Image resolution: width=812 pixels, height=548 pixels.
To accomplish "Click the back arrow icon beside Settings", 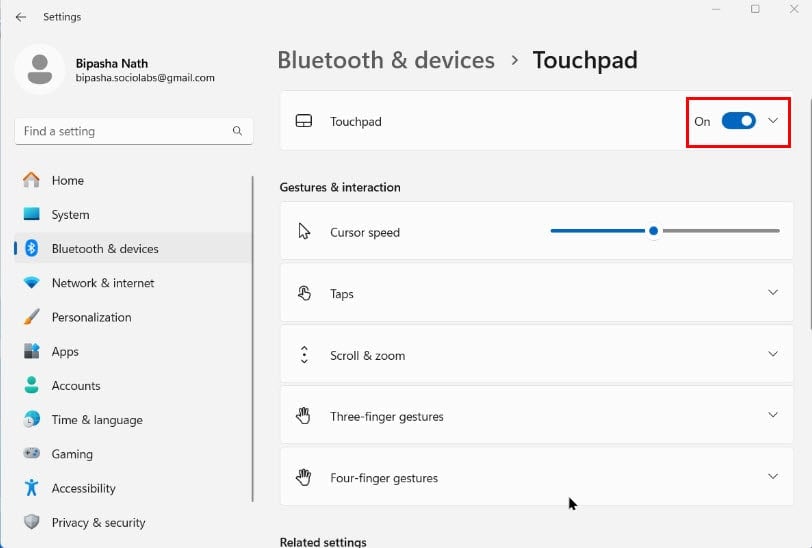I will tap(21, 17).
